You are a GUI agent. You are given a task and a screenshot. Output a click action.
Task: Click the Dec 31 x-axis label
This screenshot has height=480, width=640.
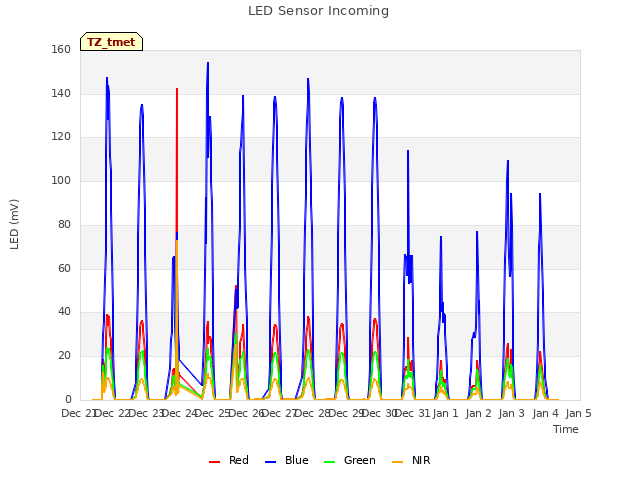tap(413, 413)
